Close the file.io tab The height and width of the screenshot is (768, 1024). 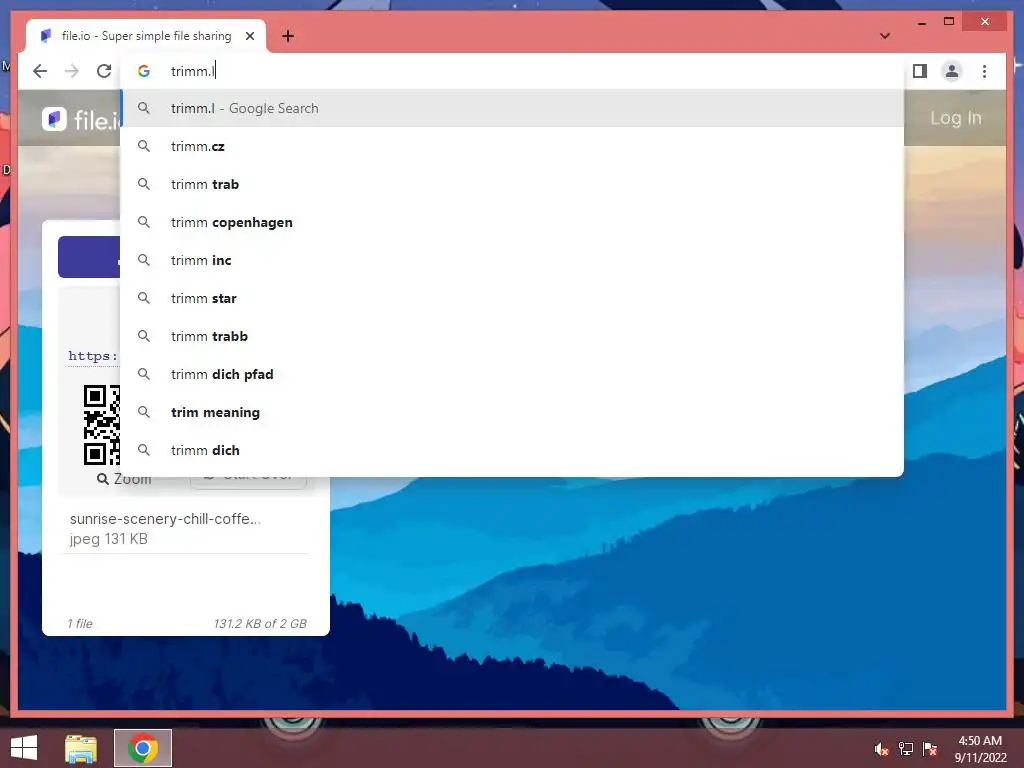(x=249, y=37)
